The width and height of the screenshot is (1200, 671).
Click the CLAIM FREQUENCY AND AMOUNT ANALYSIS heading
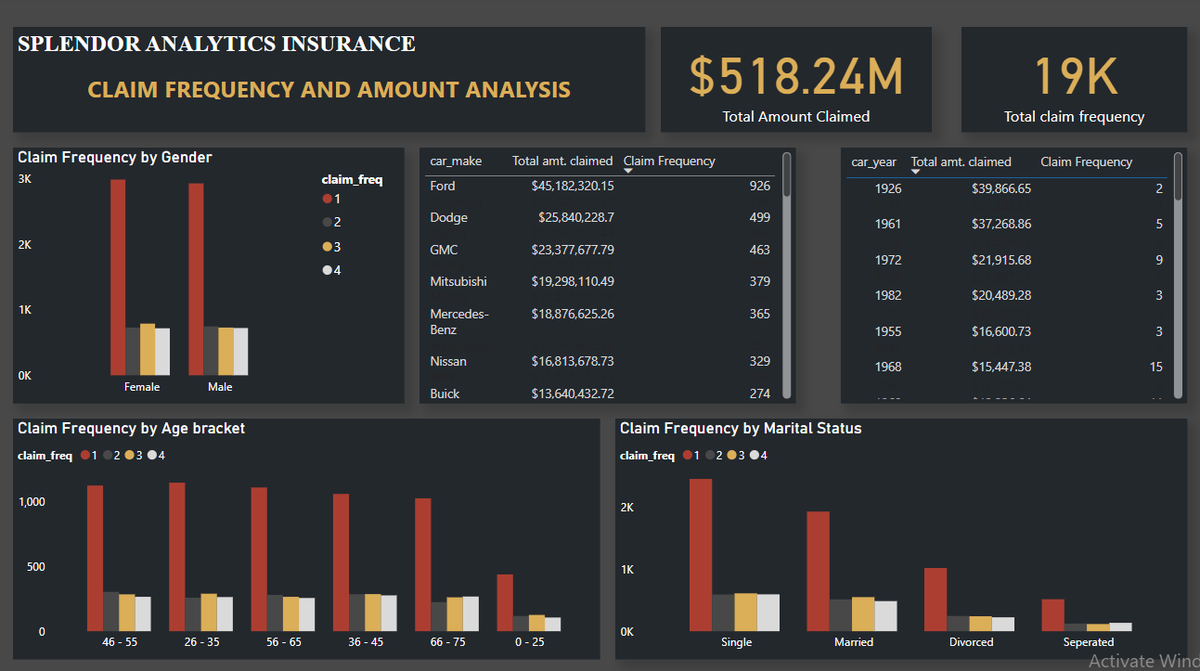[329, 90]
